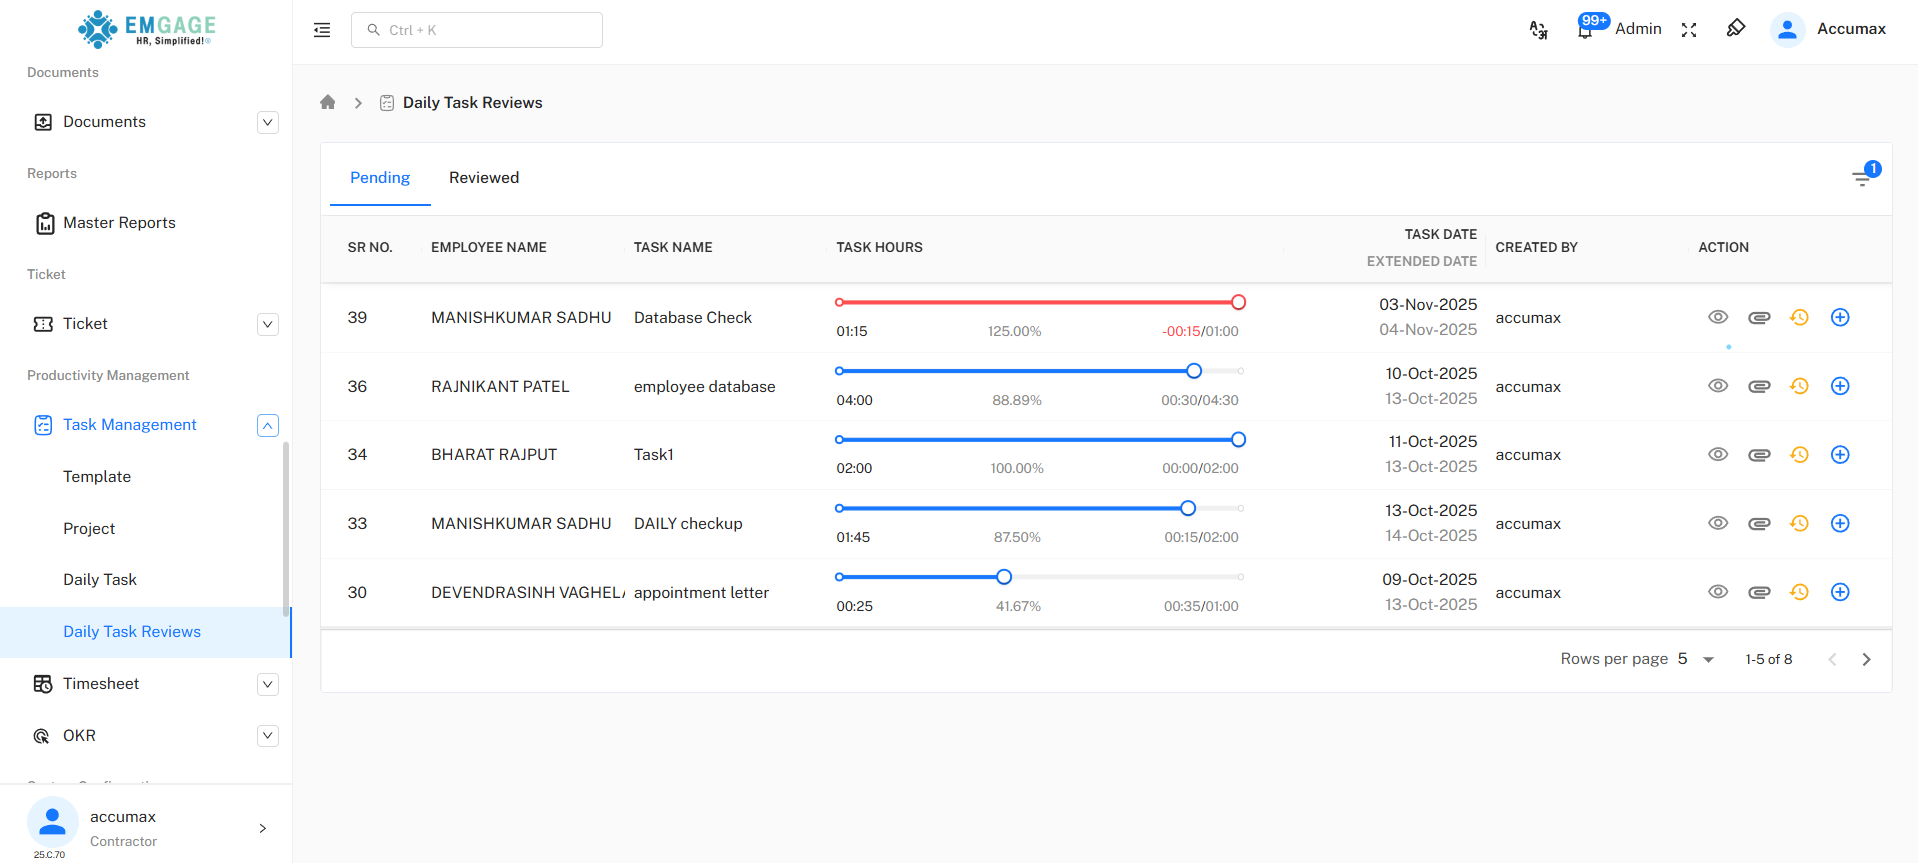Screen dimensions: 1918x863
Task: Click the pin icon in top bar
Action: point(1736,29)
